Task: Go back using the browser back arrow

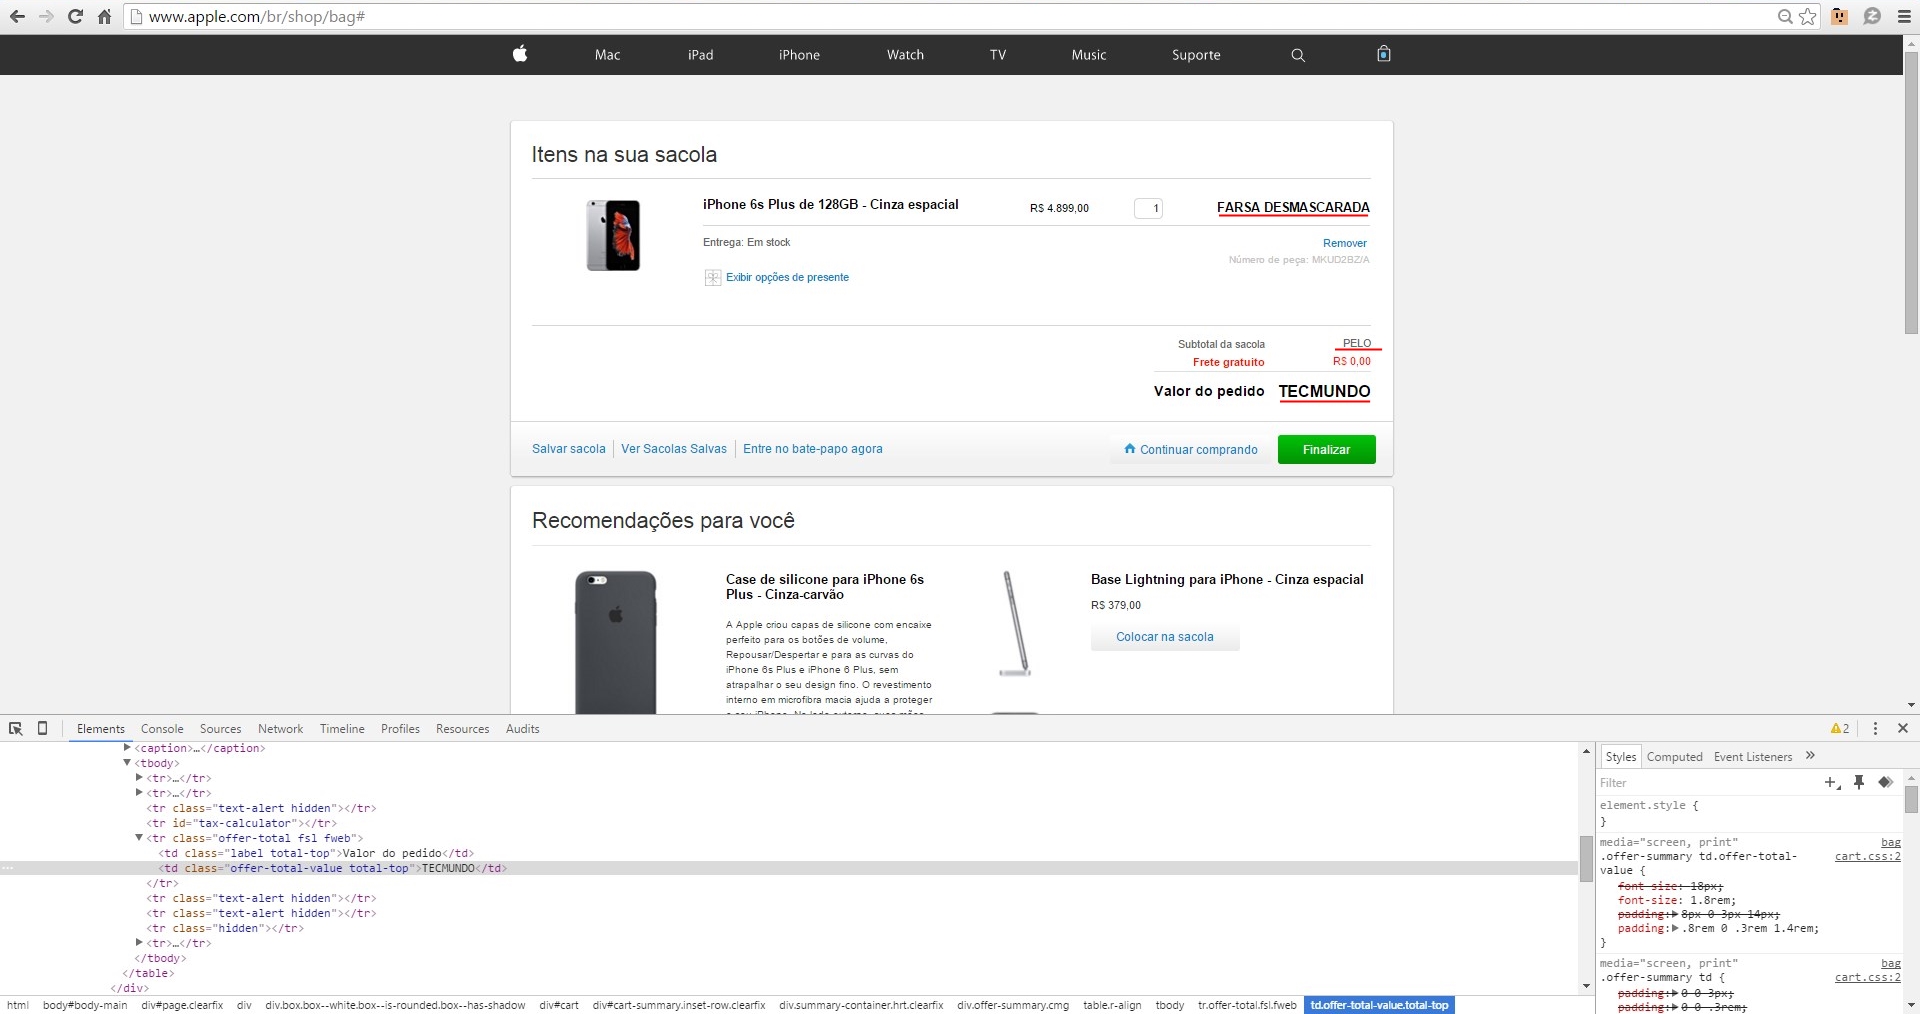Action: click(x=17, y=16)
